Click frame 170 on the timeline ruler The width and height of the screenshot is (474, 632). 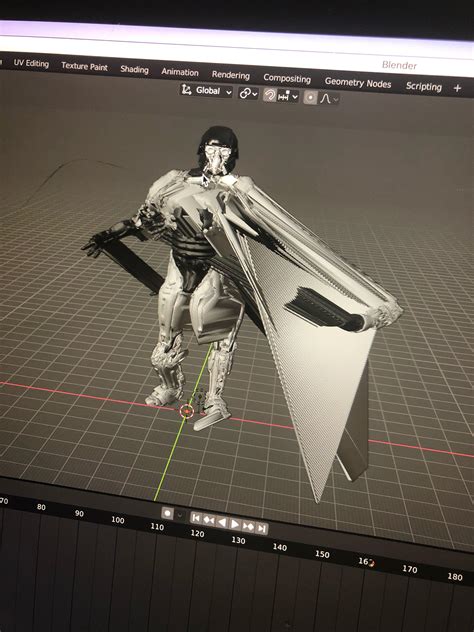pos(410,569)
